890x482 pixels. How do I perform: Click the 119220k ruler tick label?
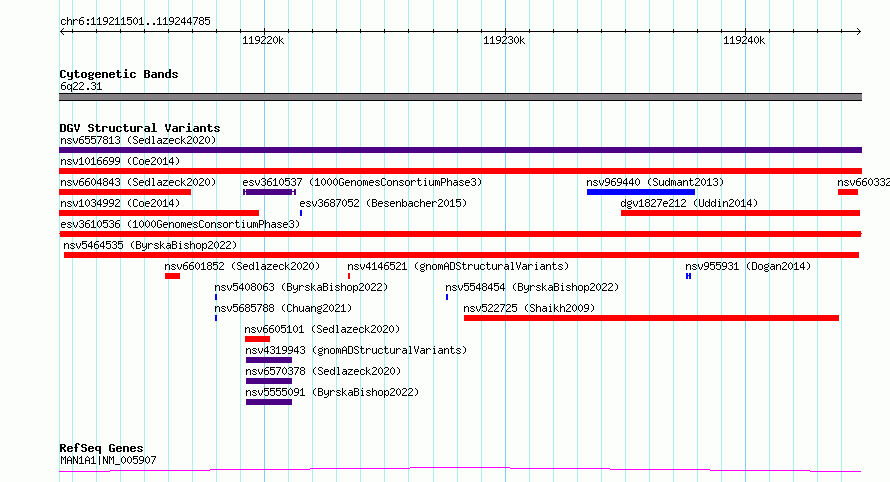pos(263,40)
